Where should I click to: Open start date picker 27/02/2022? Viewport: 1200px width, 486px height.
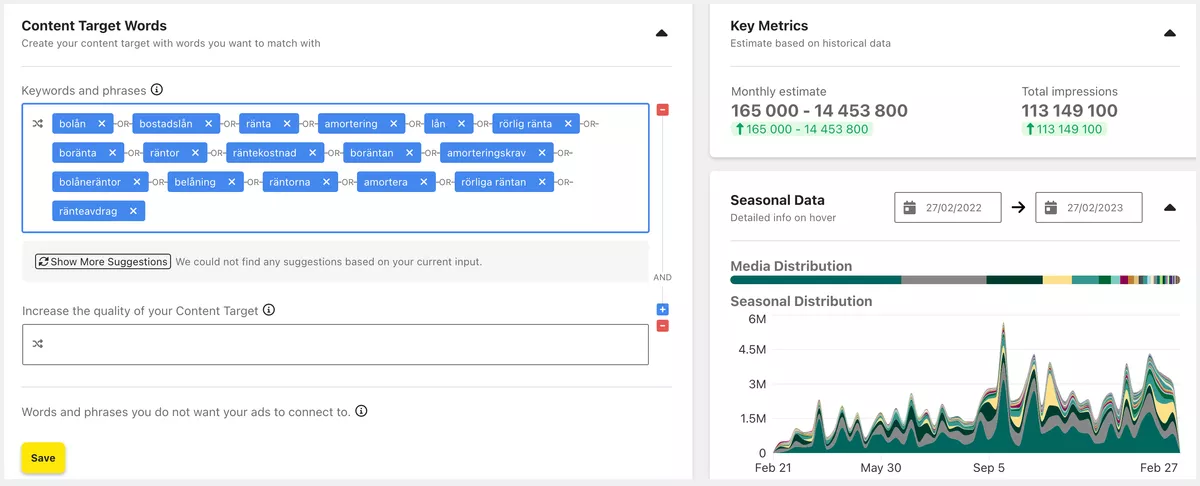(x=948, y=208)
